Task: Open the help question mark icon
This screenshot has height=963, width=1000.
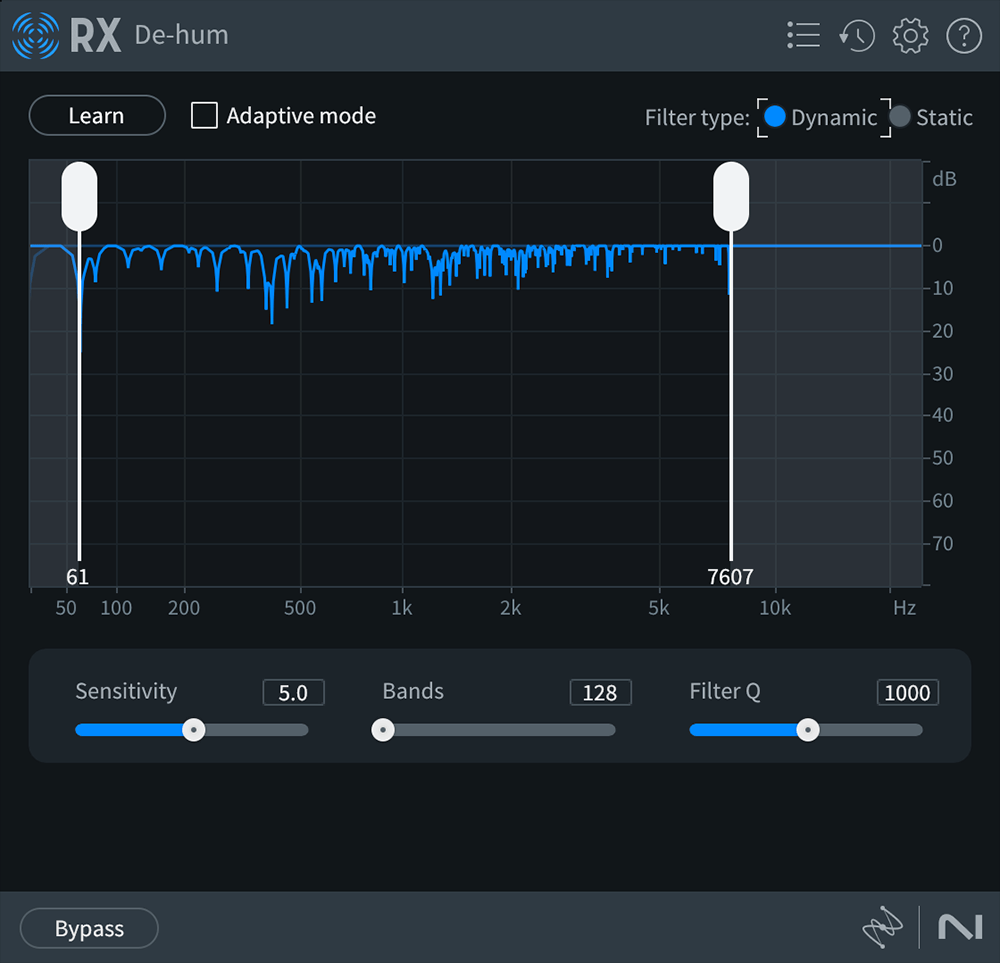Action: (x=962, y=35)
